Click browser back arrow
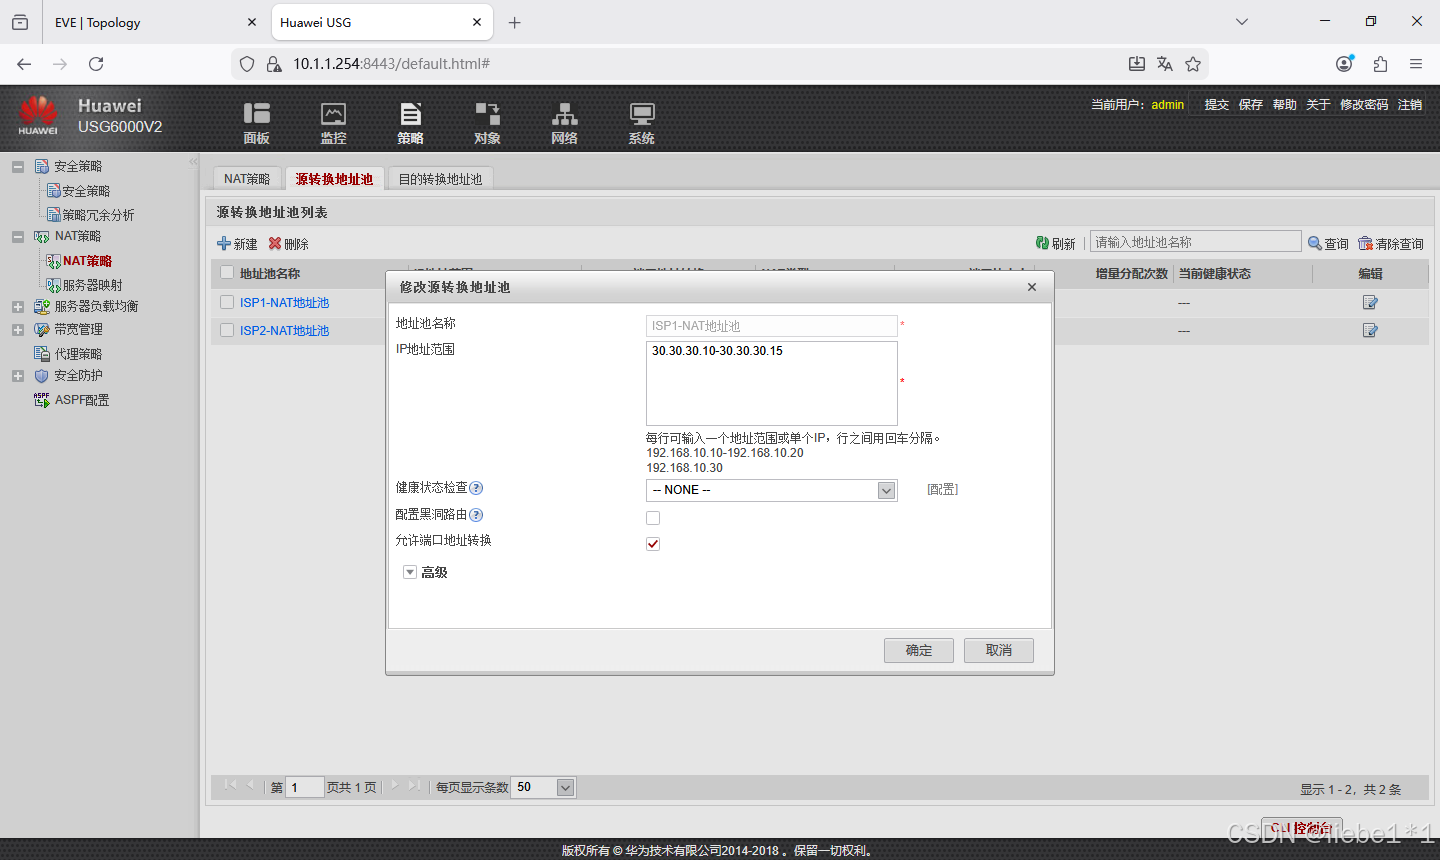Screen dimensions: 1440x860 coord(24,64)
